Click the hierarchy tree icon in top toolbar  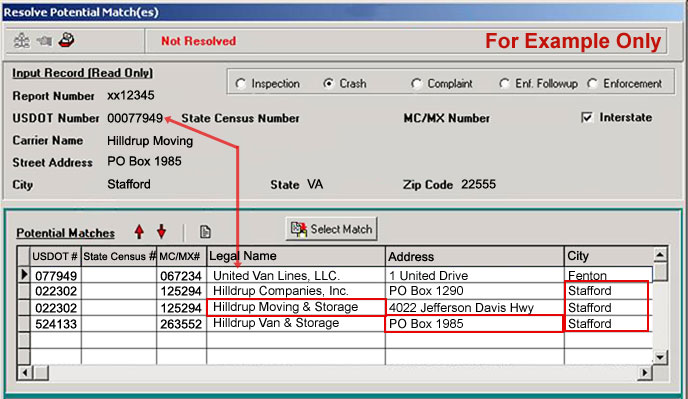click(x=22, y=41)
